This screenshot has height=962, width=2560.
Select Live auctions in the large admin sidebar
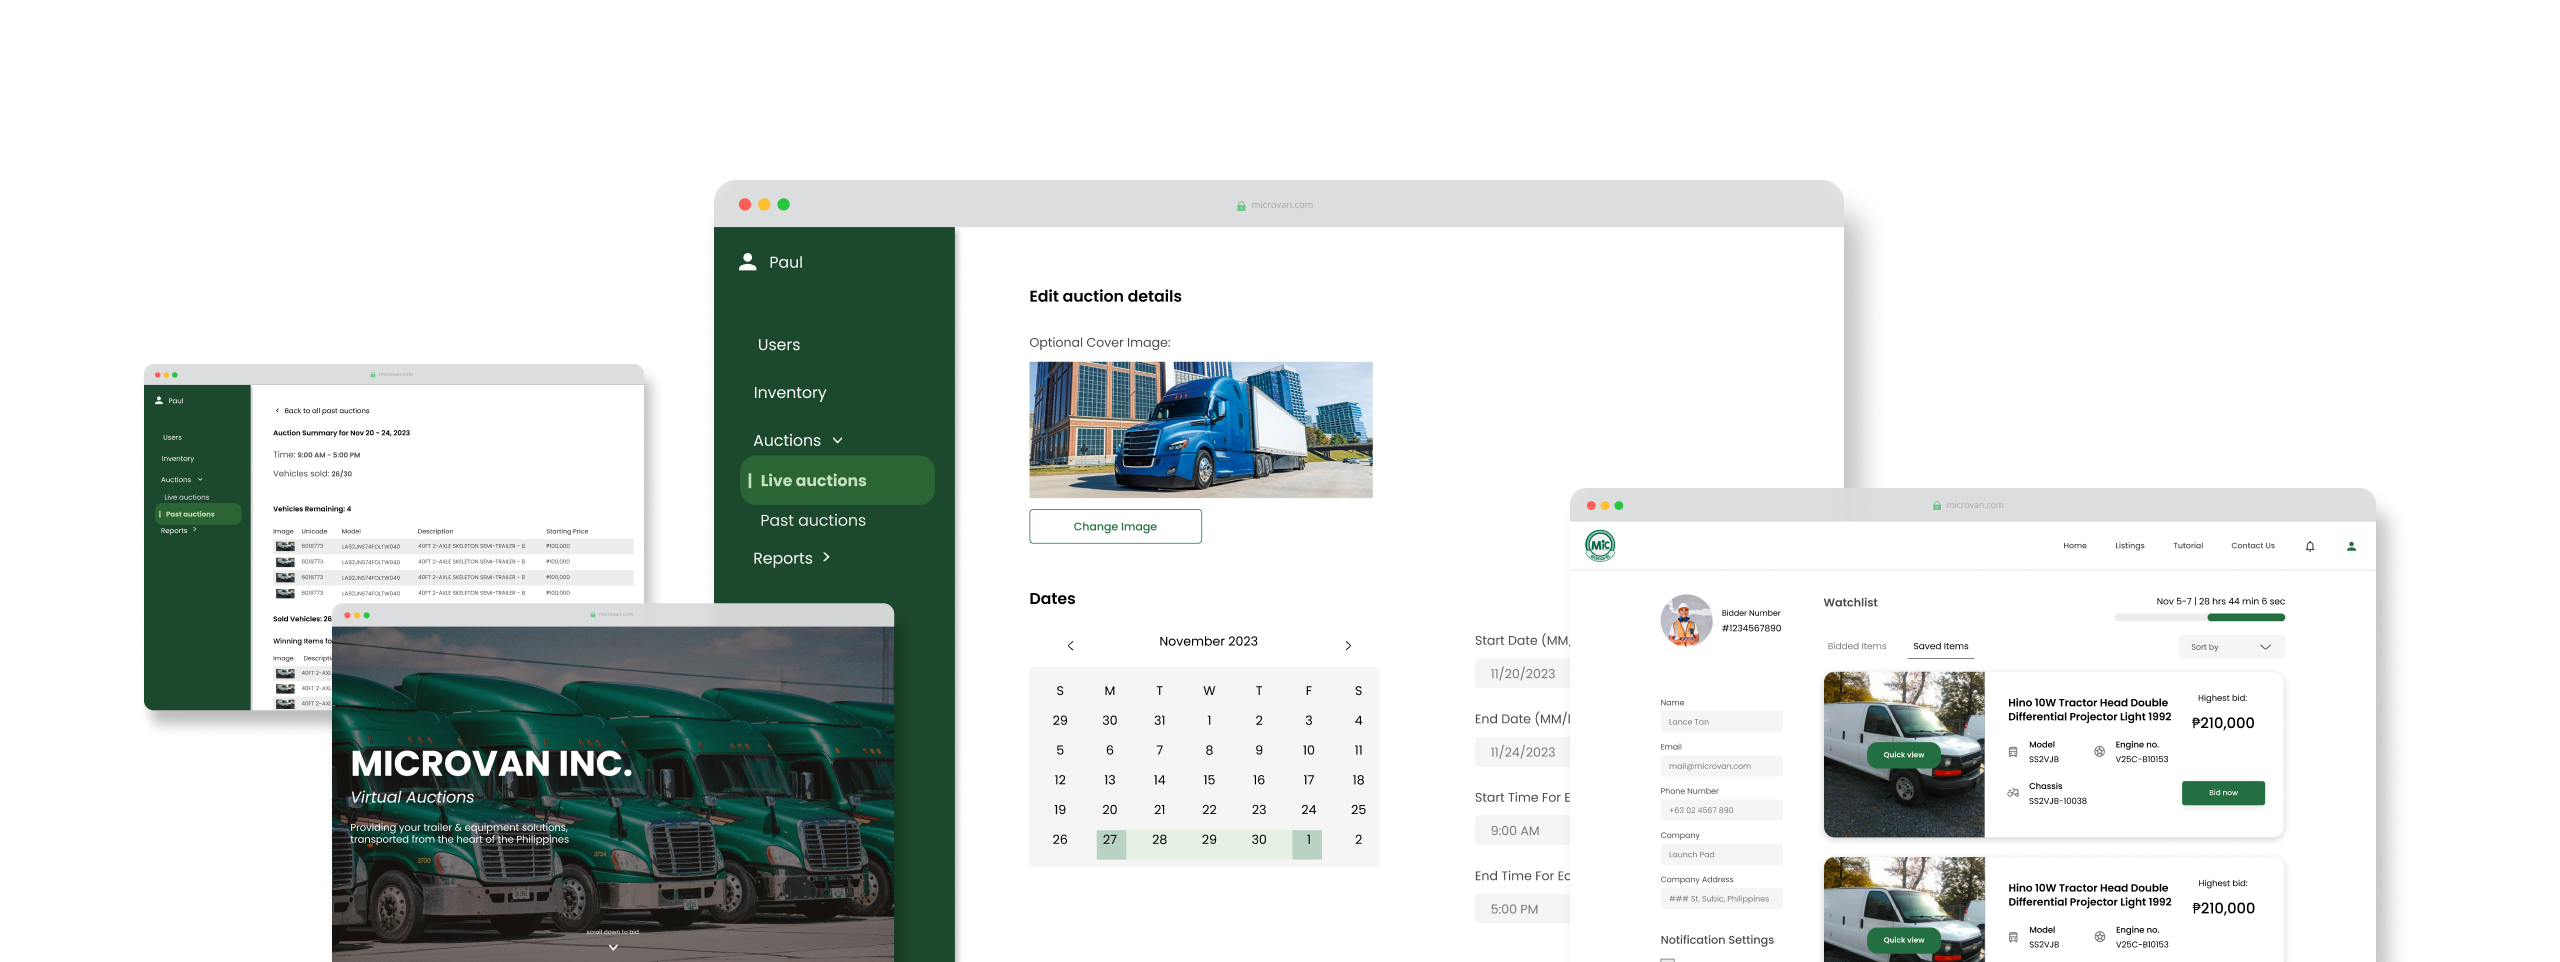838,481
